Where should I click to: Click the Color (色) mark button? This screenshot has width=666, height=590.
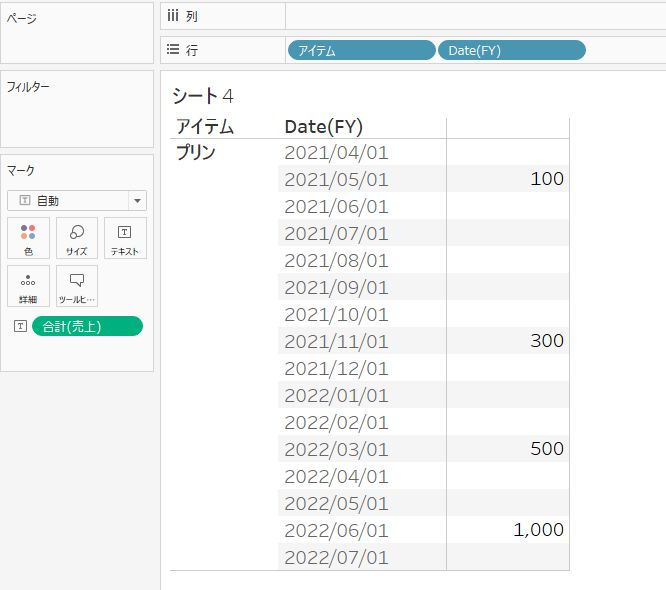click(x=28, y=238)
